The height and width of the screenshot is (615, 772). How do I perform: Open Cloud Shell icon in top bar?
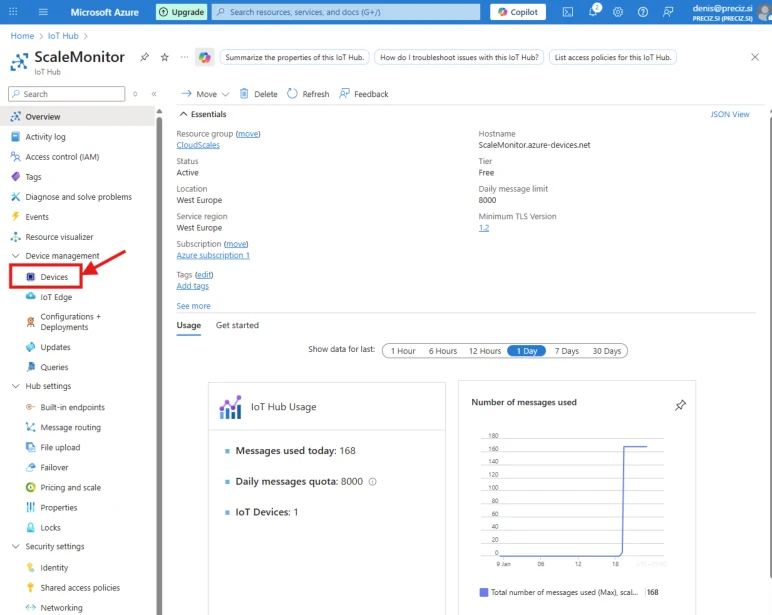coord(568,12)
